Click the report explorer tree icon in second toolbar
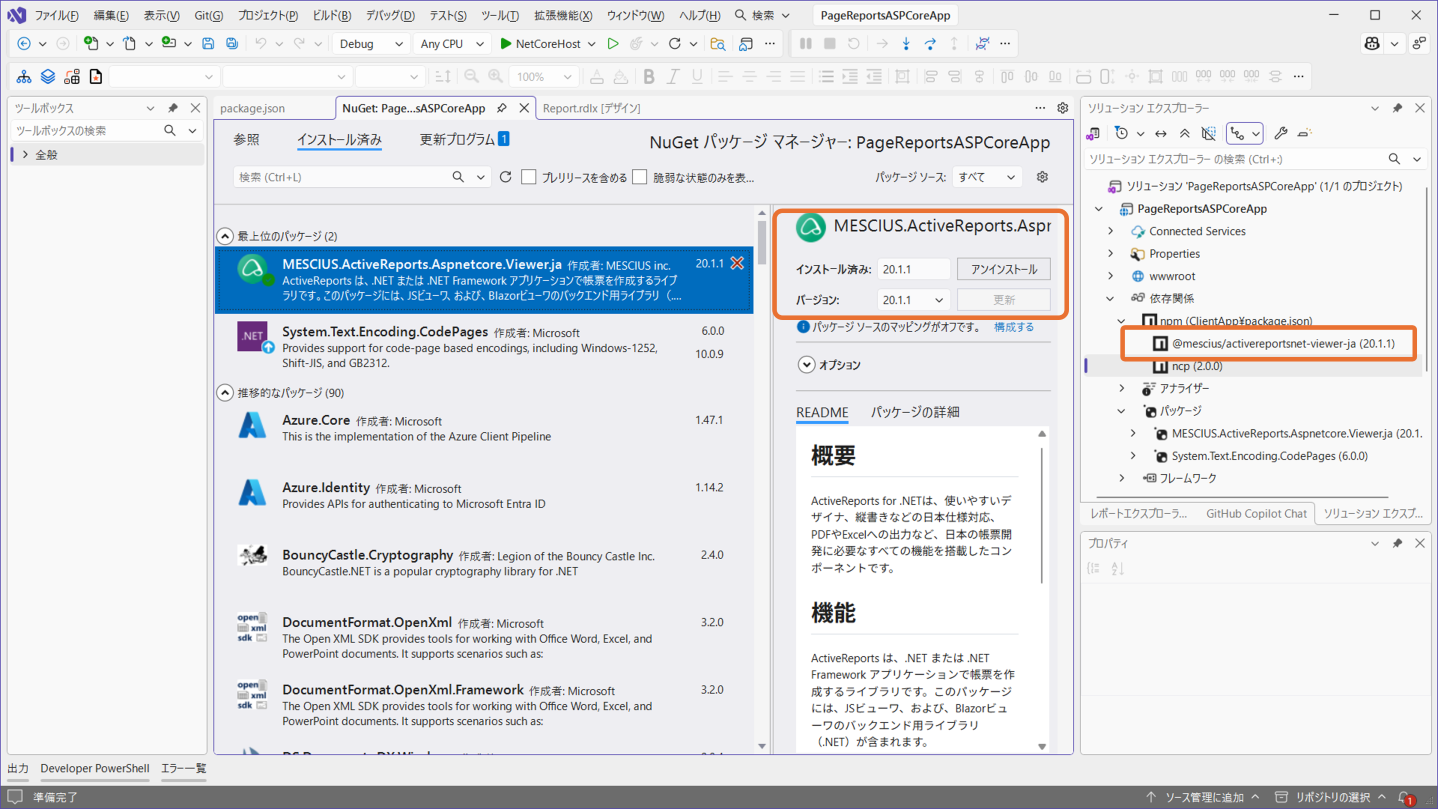The height and width of the screenshot is (809, 1438). pyautogui.click(x=24, y=77)
